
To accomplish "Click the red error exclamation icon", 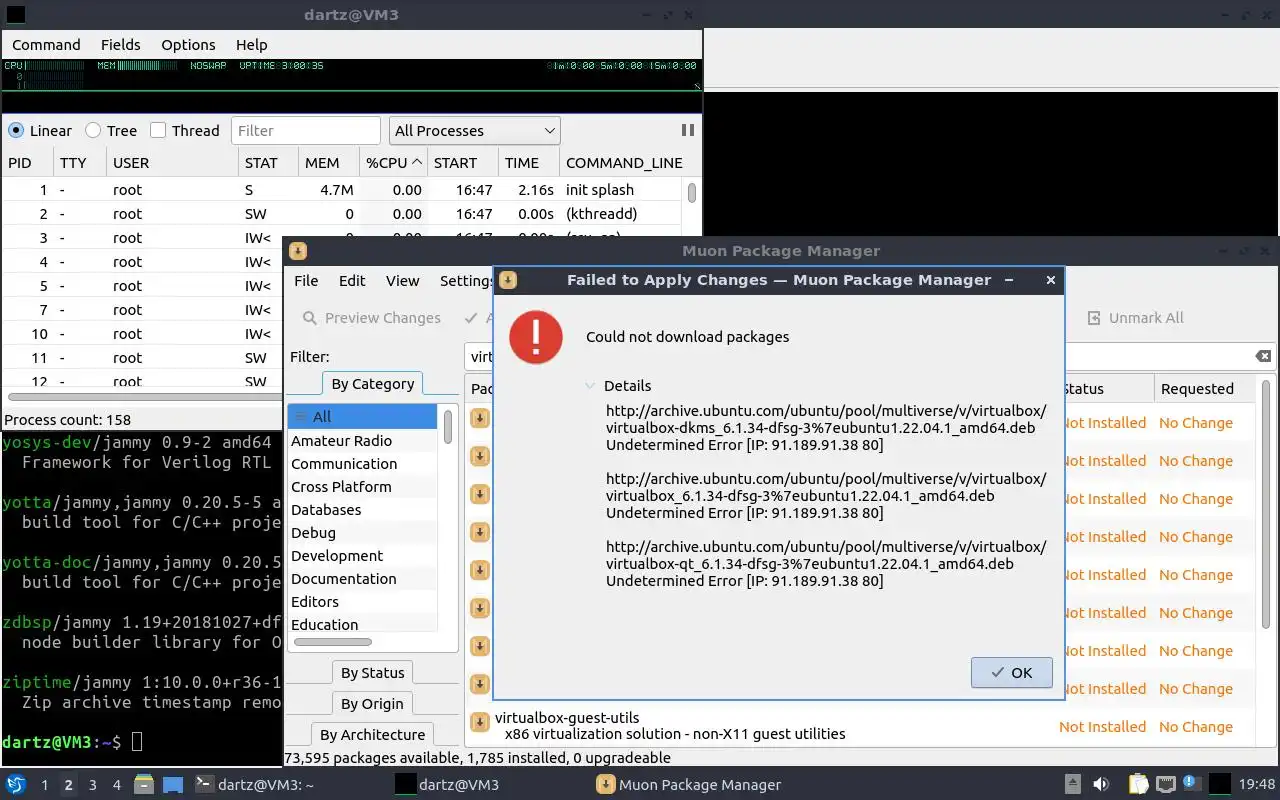I will click(x=536, y=336).
